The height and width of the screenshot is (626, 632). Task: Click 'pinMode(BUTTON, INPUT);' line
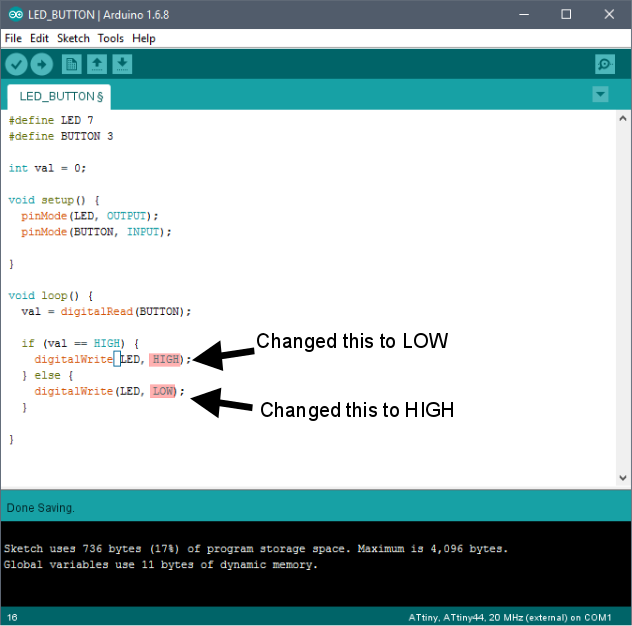pyautogui.click(x=96, y=232)
